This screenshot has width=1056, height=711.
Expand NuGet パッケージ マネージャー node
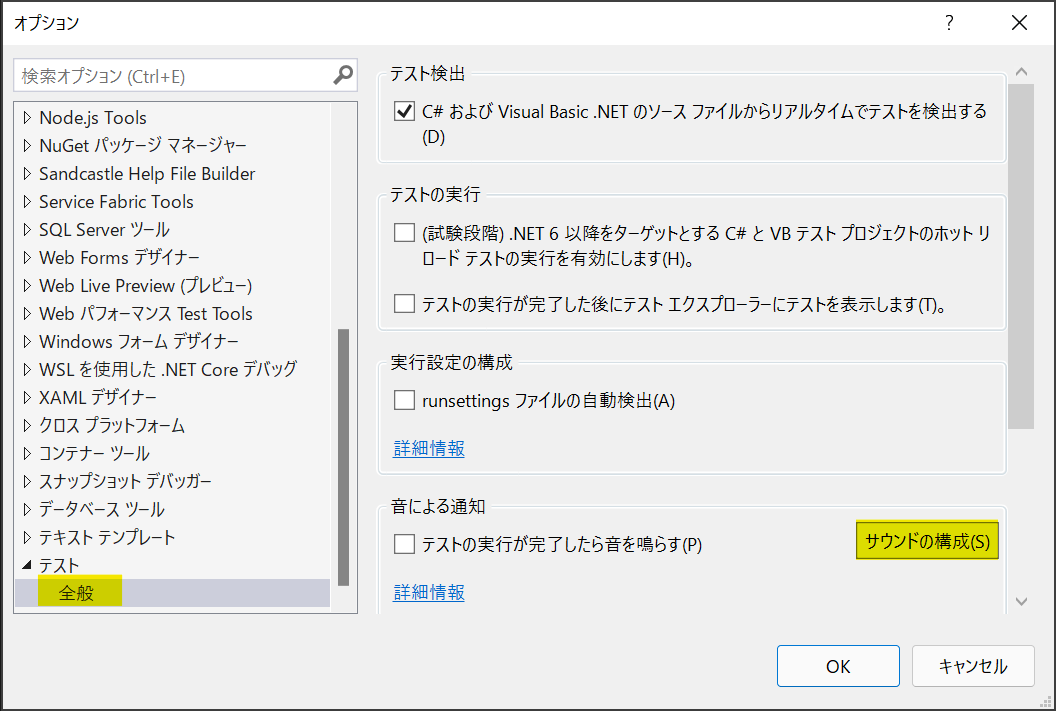[x=27, y=145]
